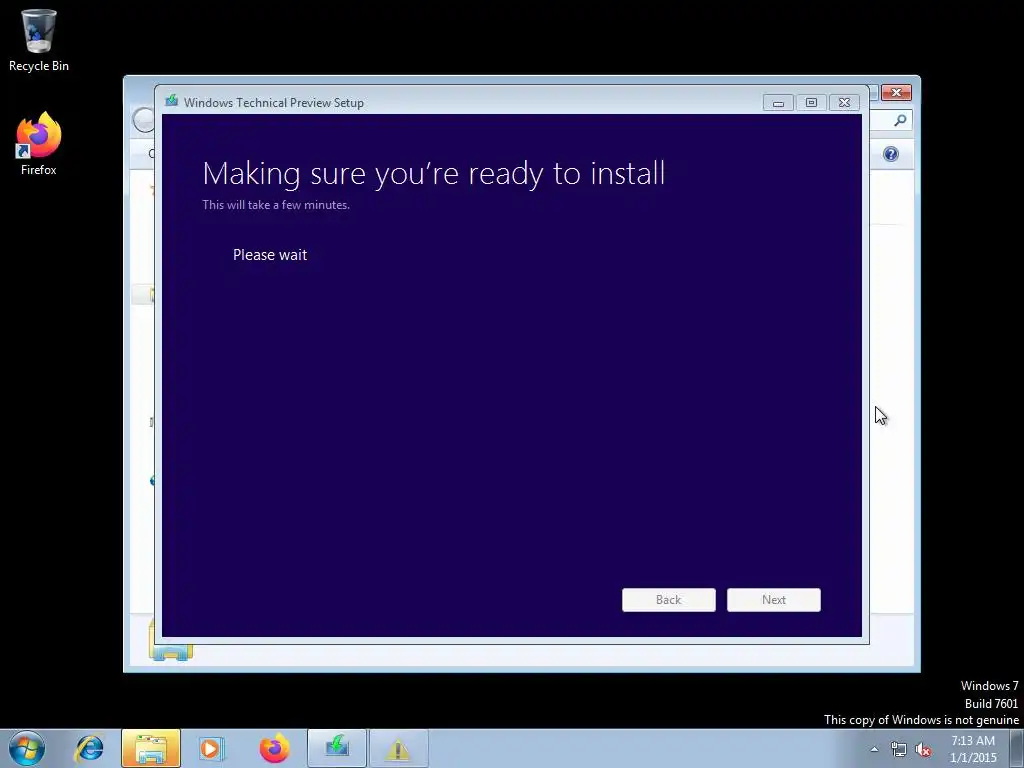The image size is (1024, 768).
Task: Open the Windows Start menu orb
Action: (x=27, y=748)
